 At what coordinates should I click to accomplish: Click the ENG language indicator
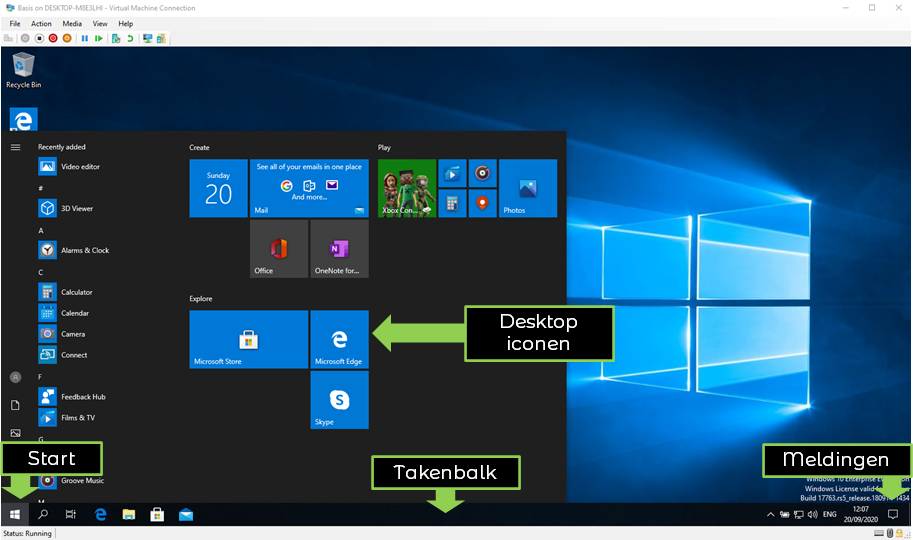[x=830, y=514]
